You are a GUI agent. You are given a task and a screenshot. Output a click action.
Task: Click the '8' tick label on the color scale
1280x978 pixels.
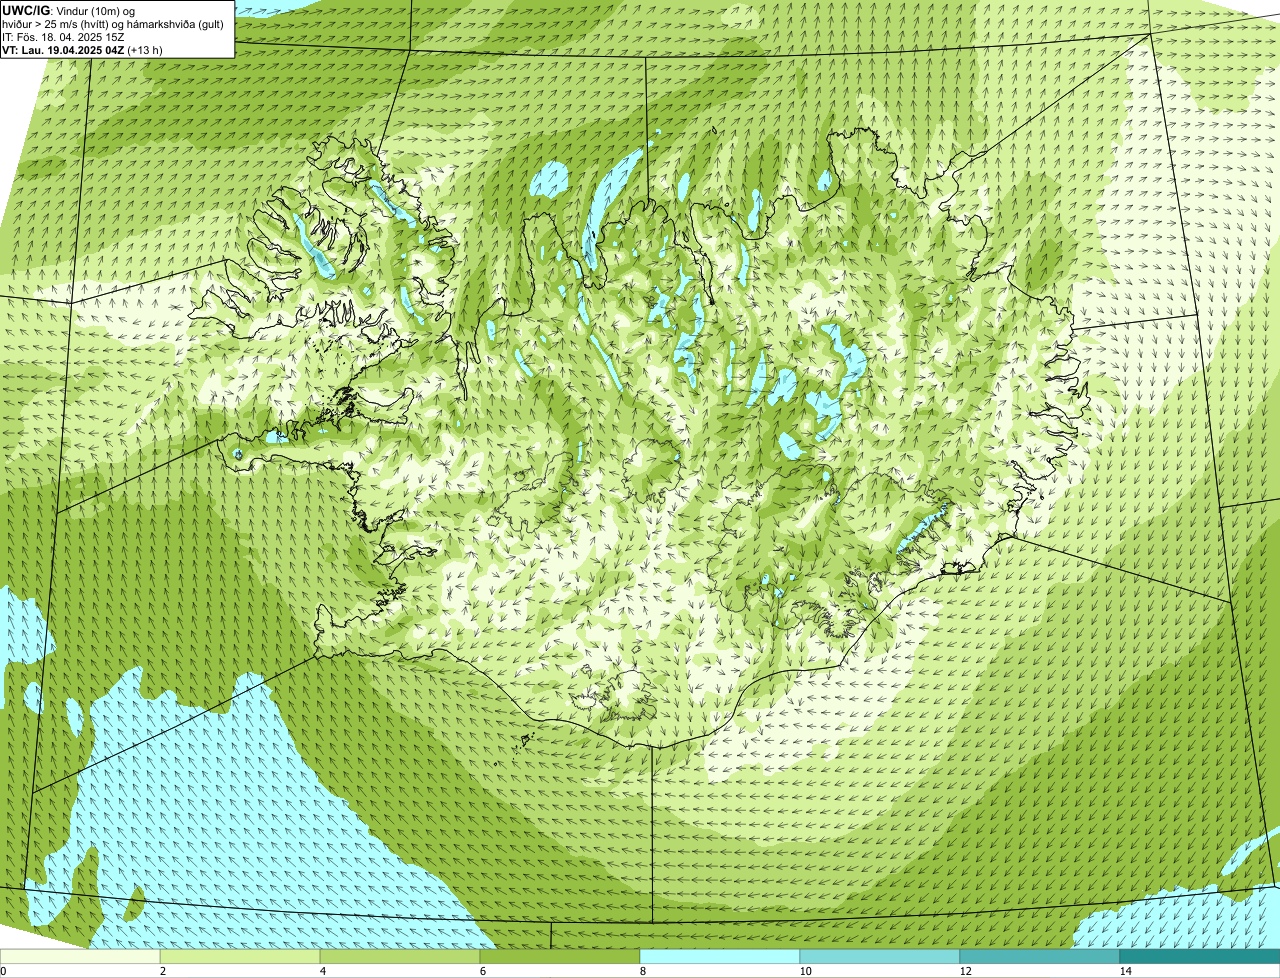[x=642, y=971]
